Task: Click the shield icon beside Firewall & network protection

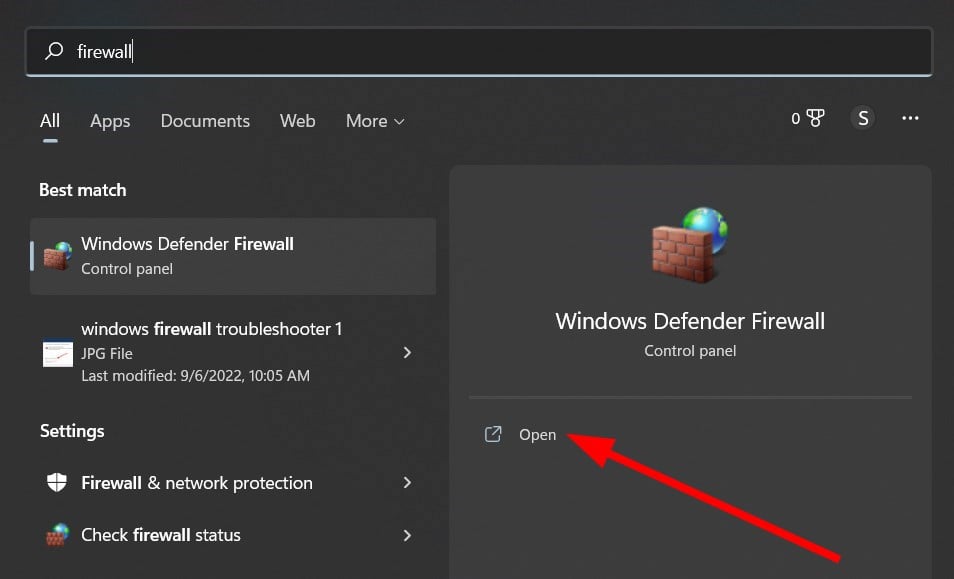Action: [x=57, y=483]
